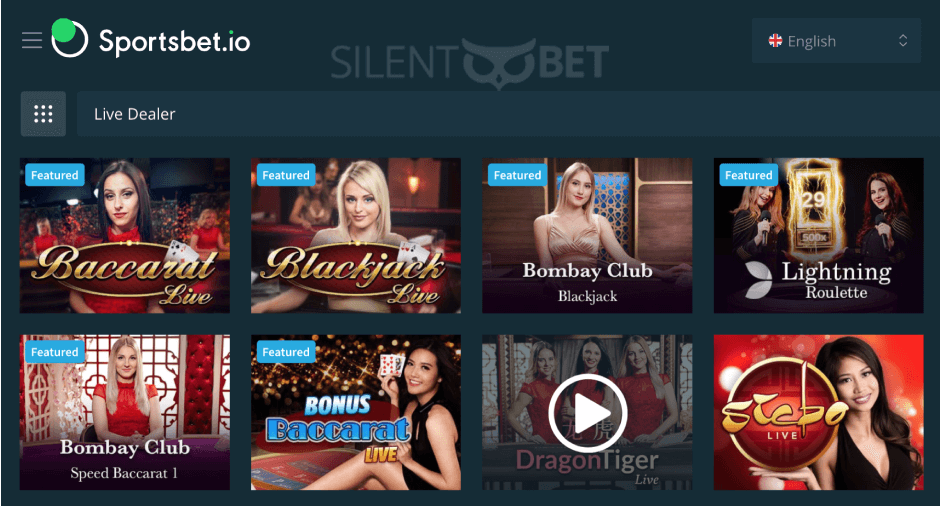Open Bonus Baccarat Live game

click(356, 412)
